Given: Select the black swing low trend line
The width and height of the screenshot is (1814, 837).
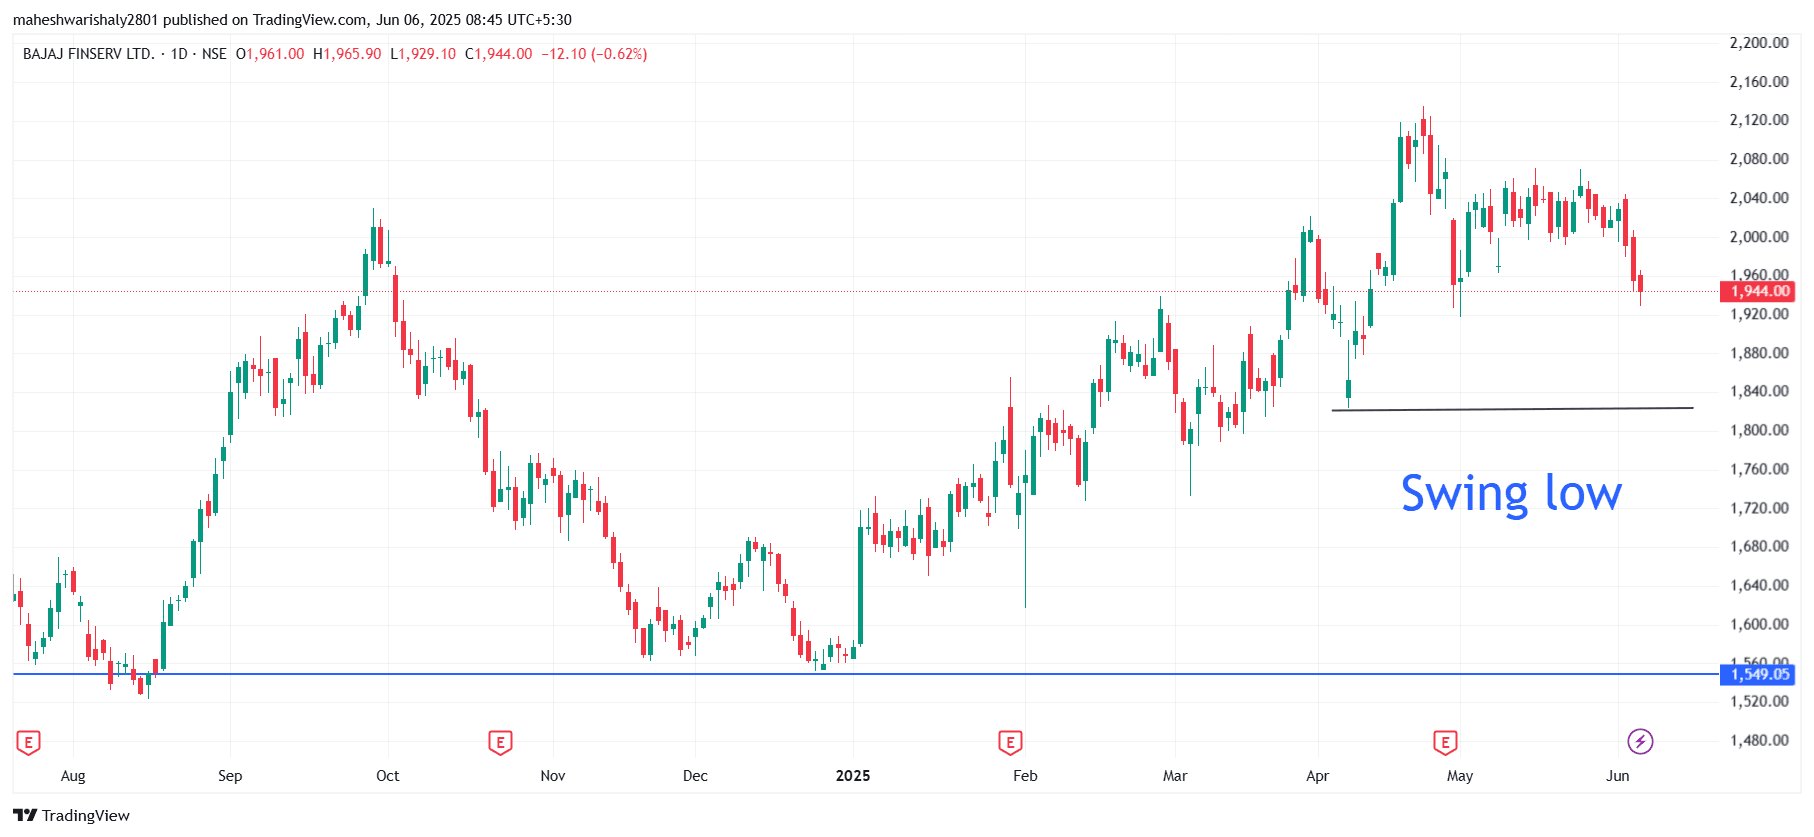Looking at the screenshot, I should click(x=1512, y=409).
